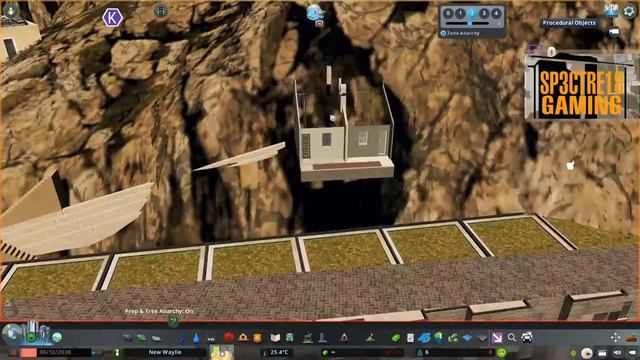
Task: Click the gray flat layer icon
Action: pos(482,338)
